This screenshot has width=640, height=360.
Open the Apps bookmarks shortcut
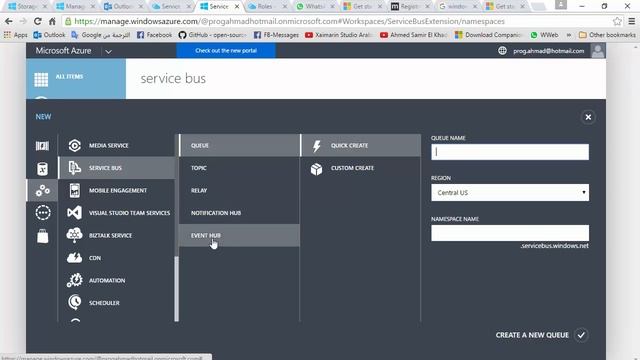pos(16,35)
